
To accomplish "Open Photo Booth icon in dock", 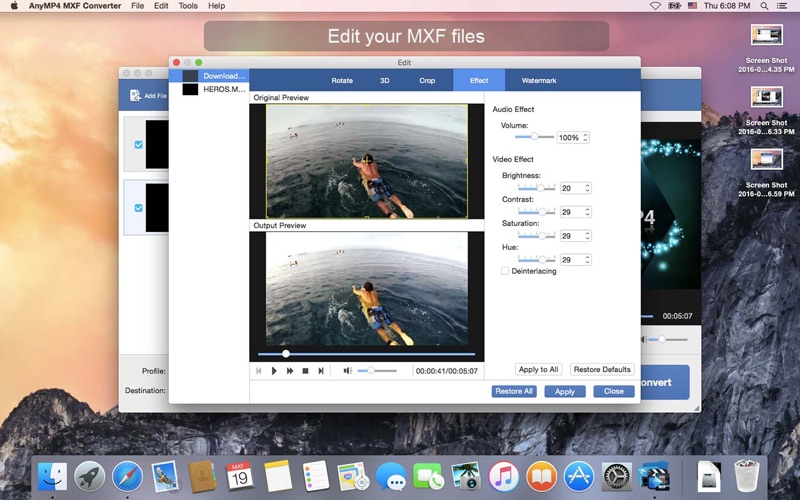I will (465, 477).
